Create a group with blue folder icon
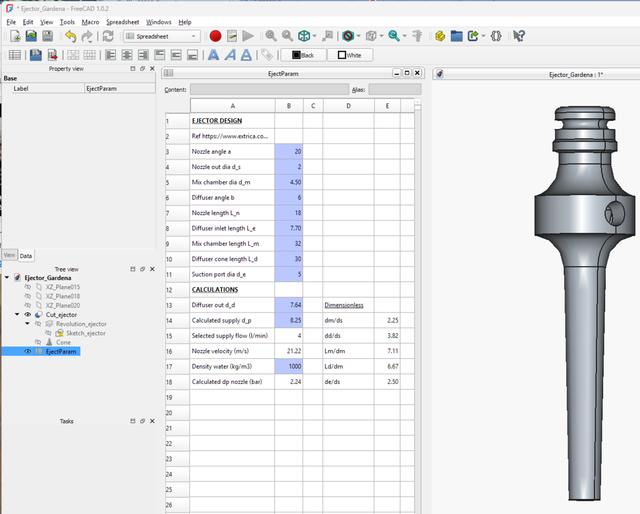The width and height of the screenshot is (640, 514). pyautogui.click(x=456, y=36)
